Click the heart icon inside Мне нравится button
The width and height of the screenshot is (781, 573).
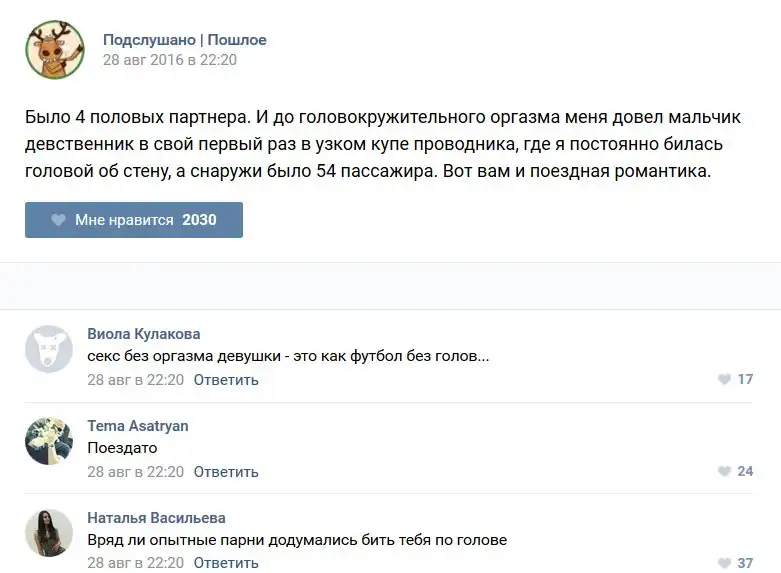click(58, 220)
